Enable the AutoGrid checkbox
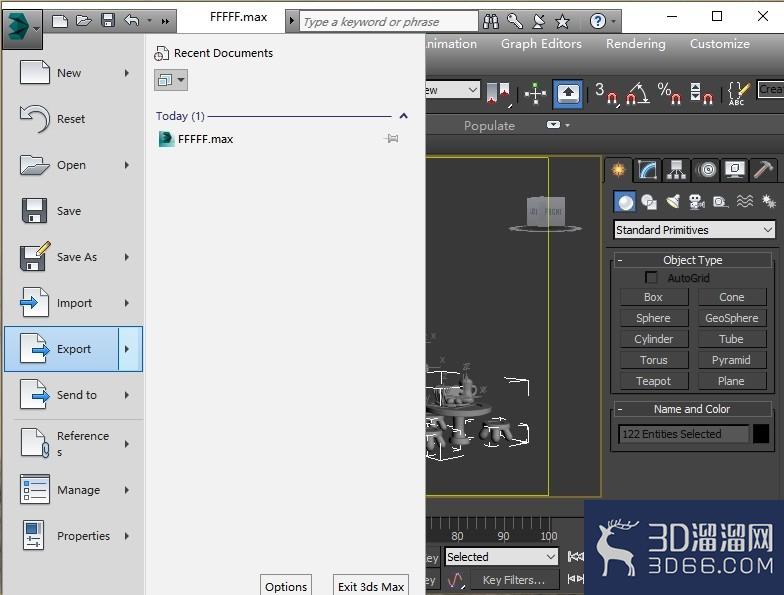The image size is (784, 595). [x=651, y=277]
